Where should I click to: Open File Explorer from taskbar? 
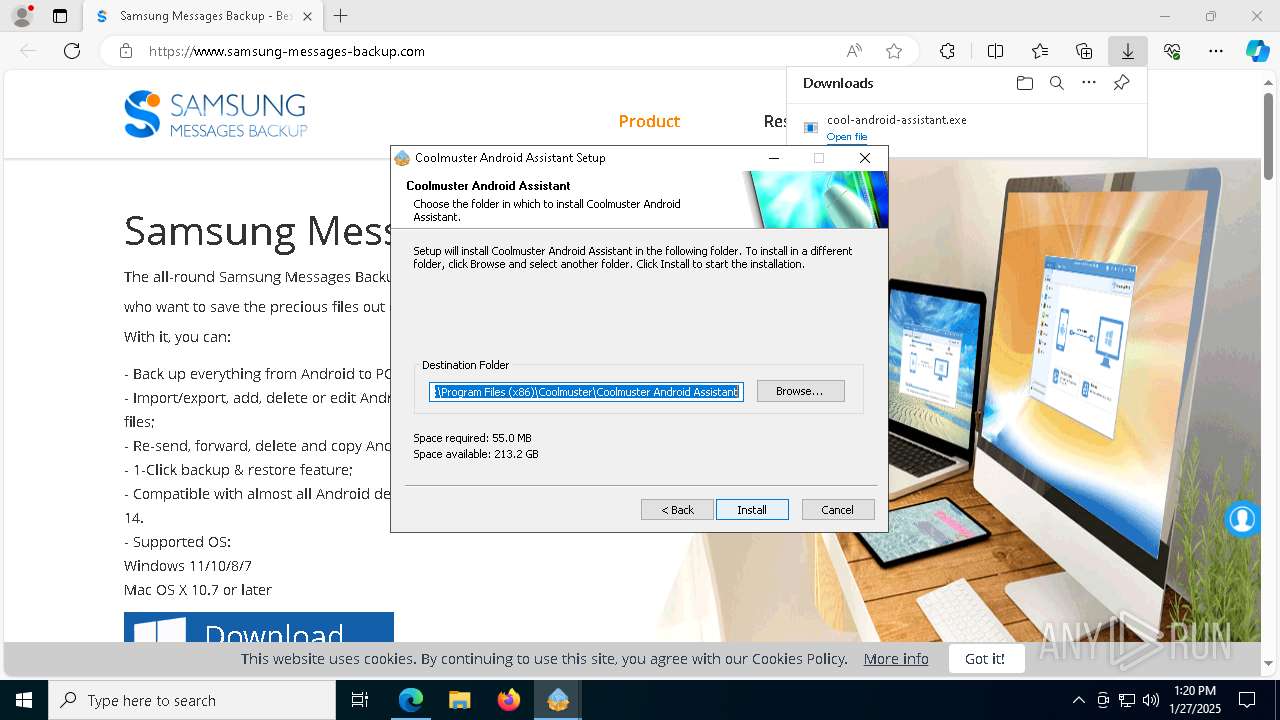pyautogui.click(x=459, y=700)
